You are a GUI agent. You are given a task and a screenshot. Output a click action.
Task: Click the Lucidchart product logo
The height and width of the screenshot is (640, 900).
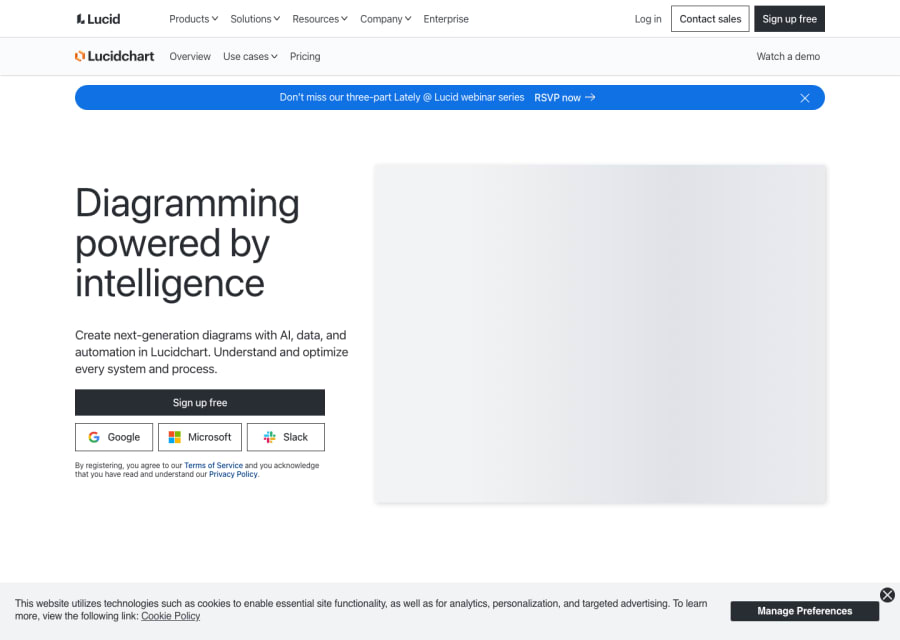(x=115, y=56)
